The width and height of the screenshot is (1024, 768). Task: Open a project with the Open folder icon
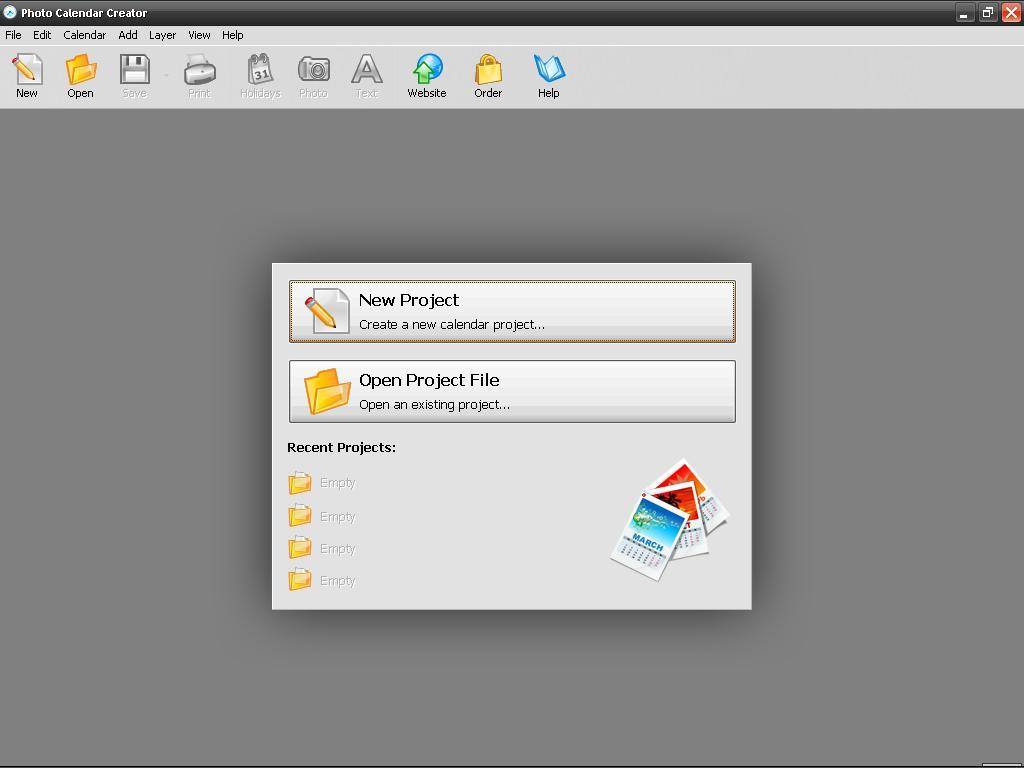(80, 69)
